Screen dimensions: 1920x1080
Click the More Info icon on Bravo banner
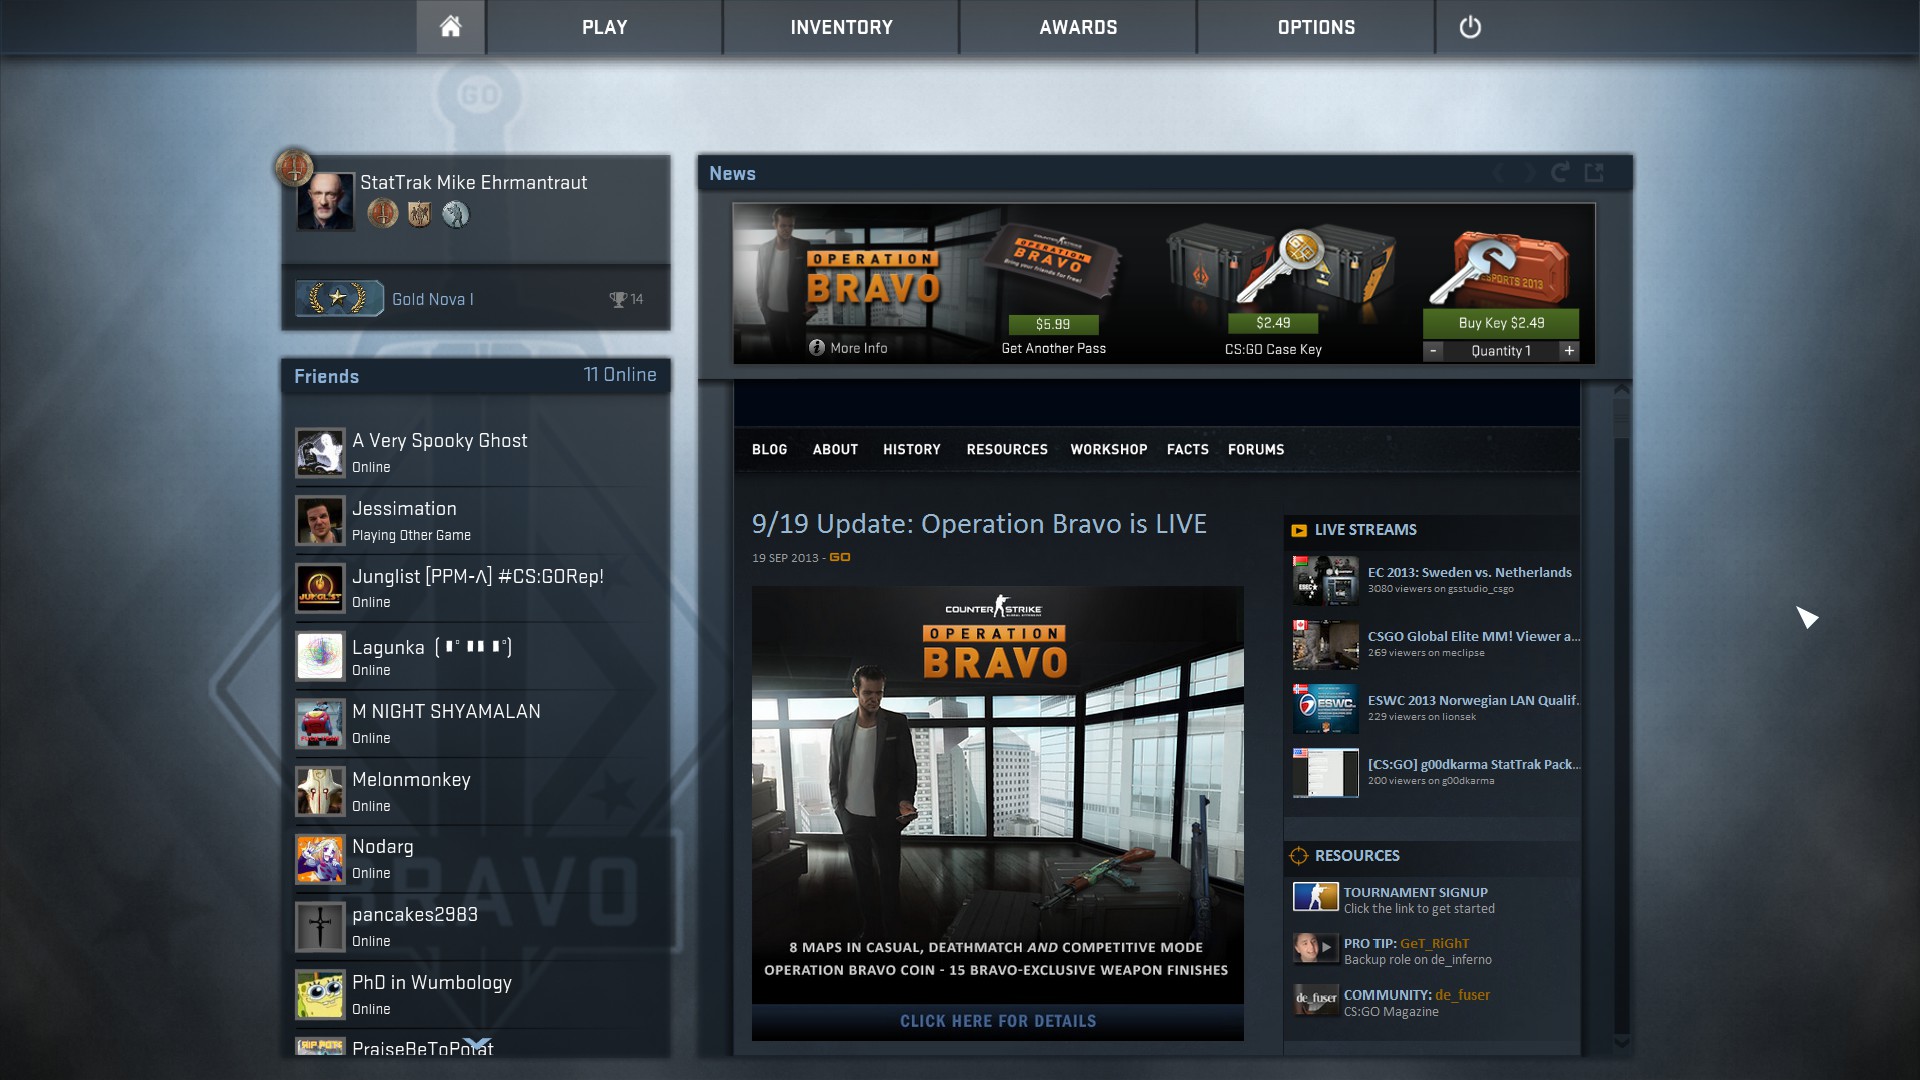click(817, 348)
